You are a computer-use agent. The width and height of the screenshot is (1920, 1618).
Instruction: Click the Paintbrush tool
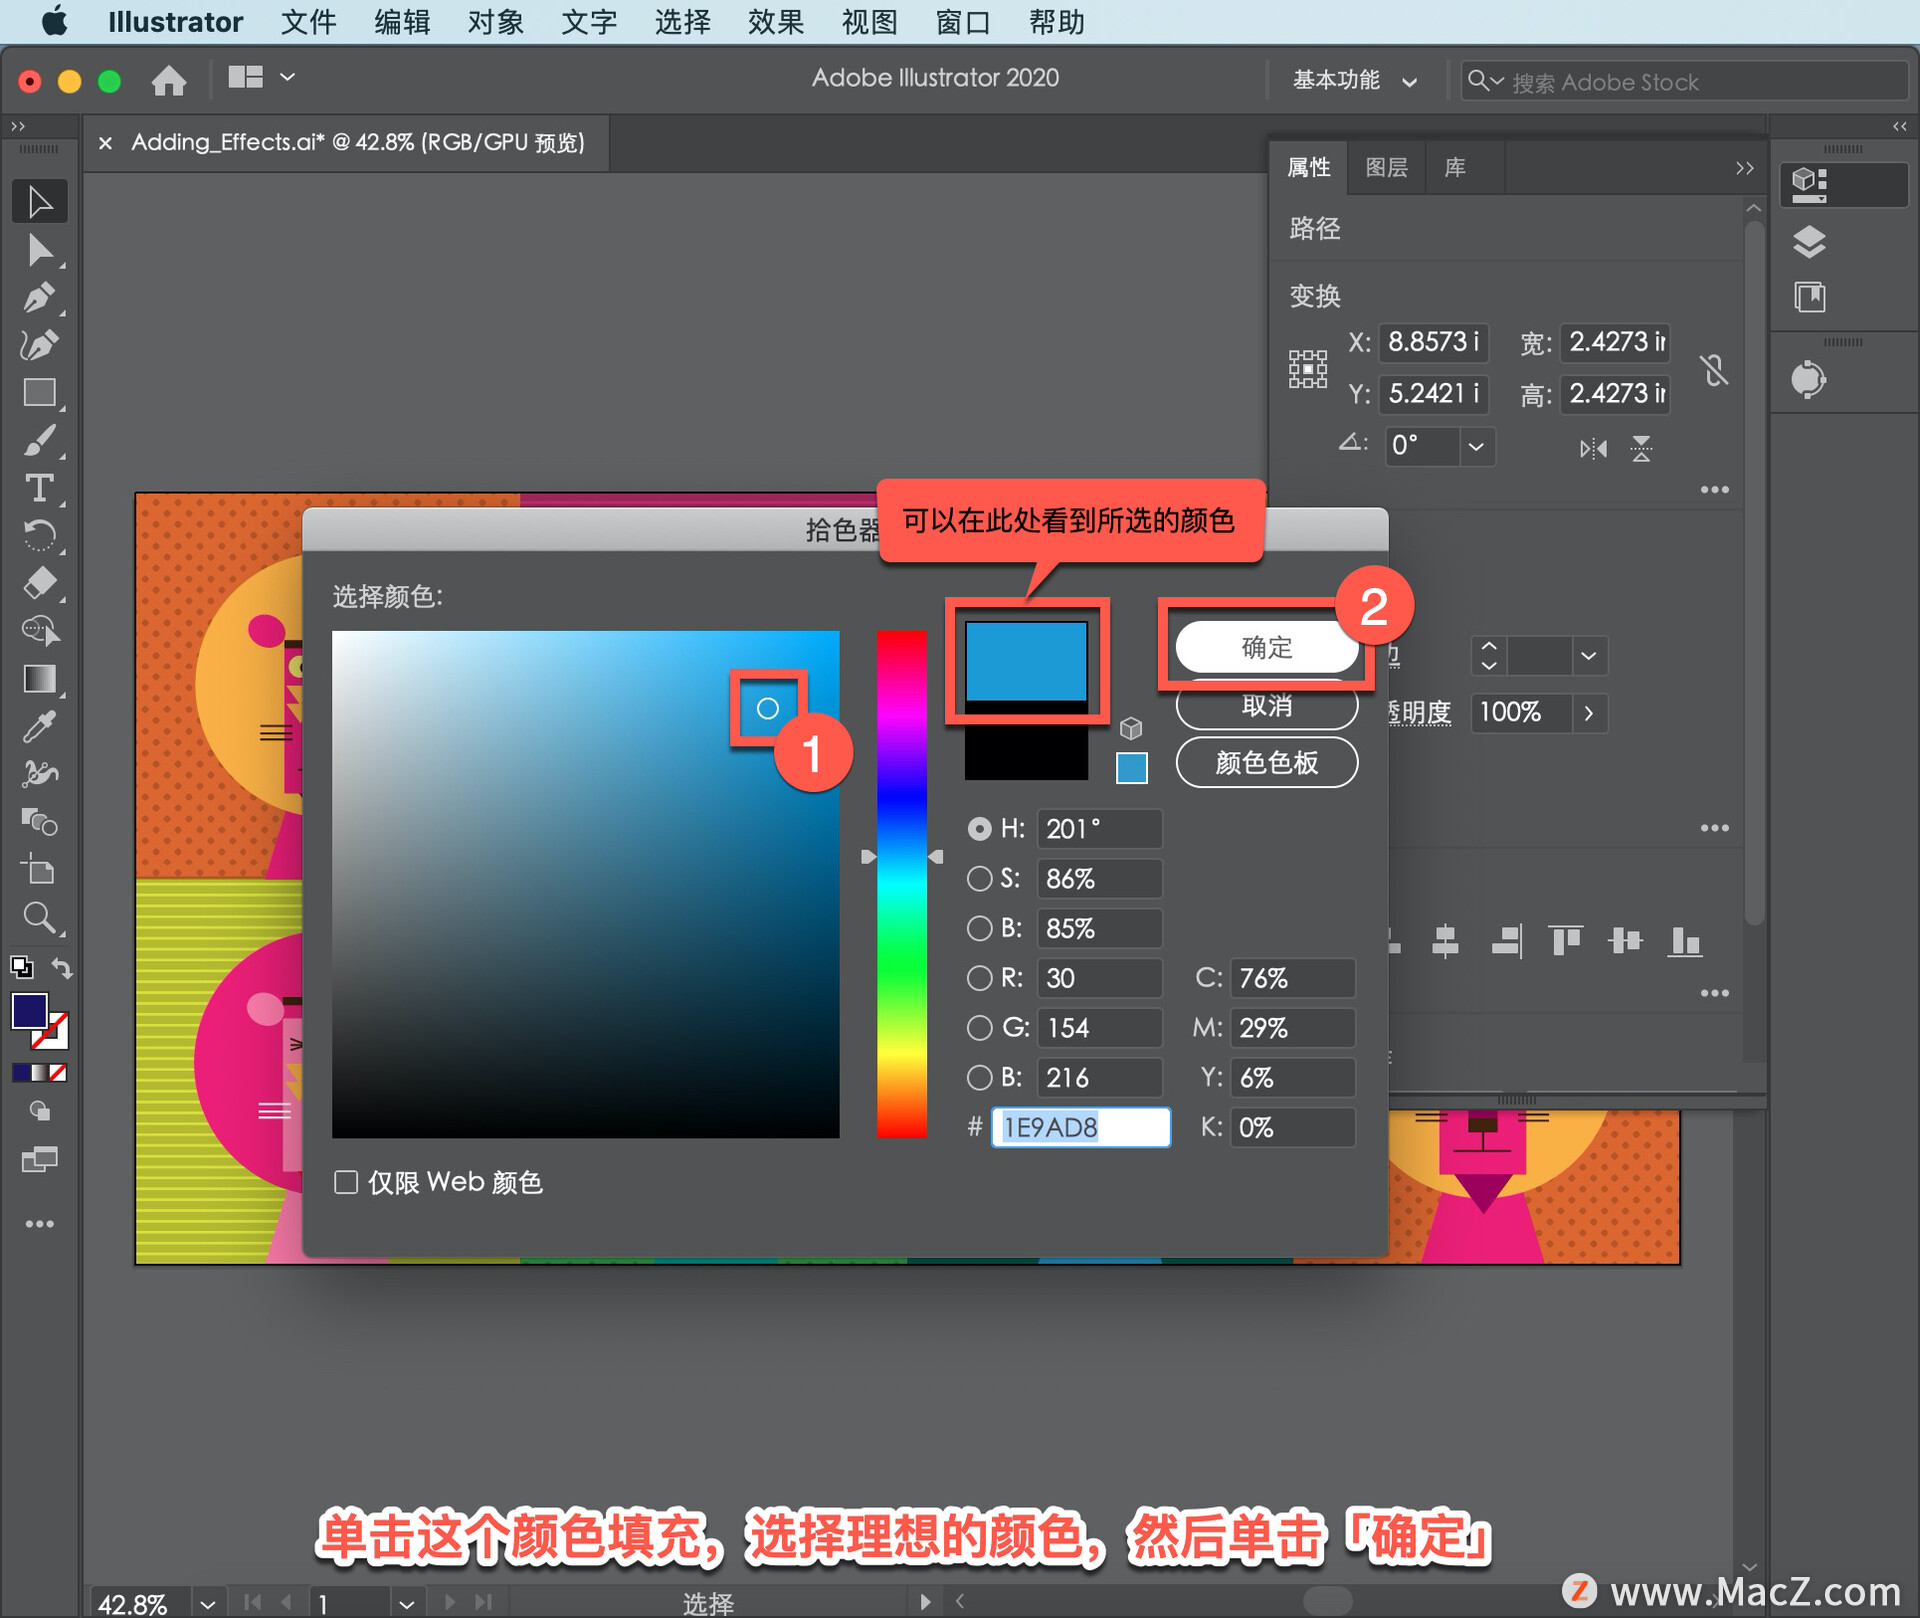click(39, 441)
